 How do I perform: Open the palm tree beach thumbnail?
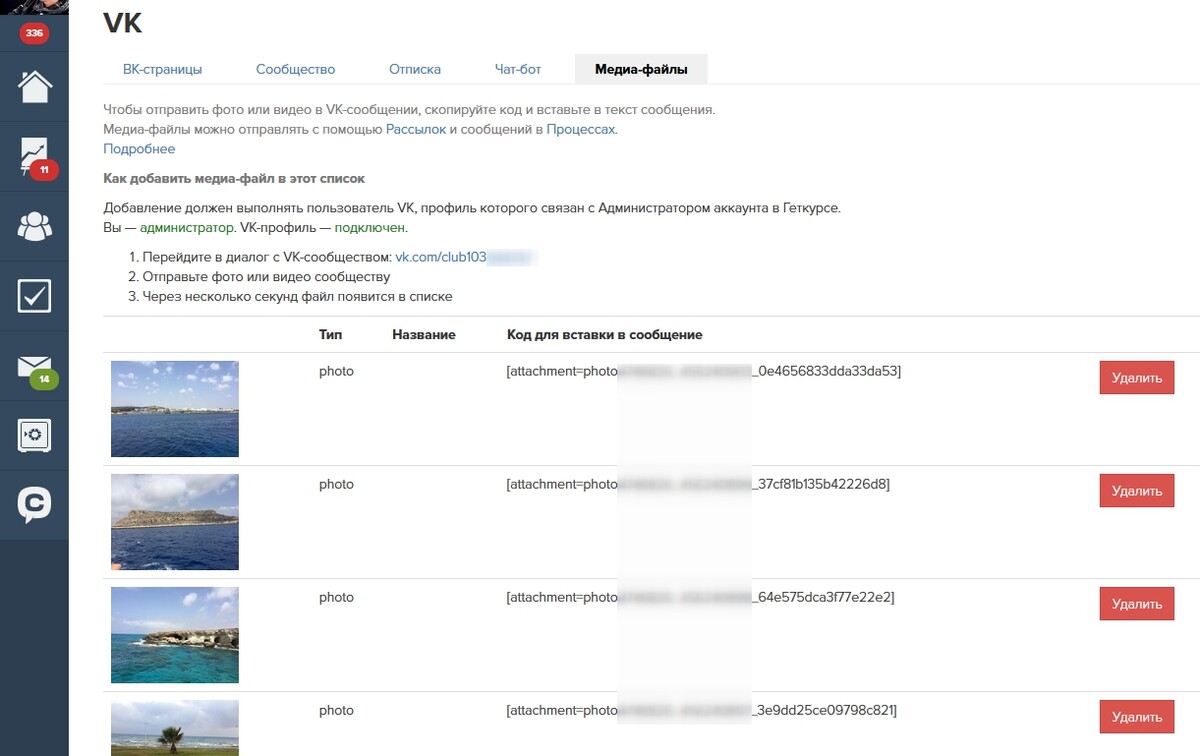coord(175,728)
